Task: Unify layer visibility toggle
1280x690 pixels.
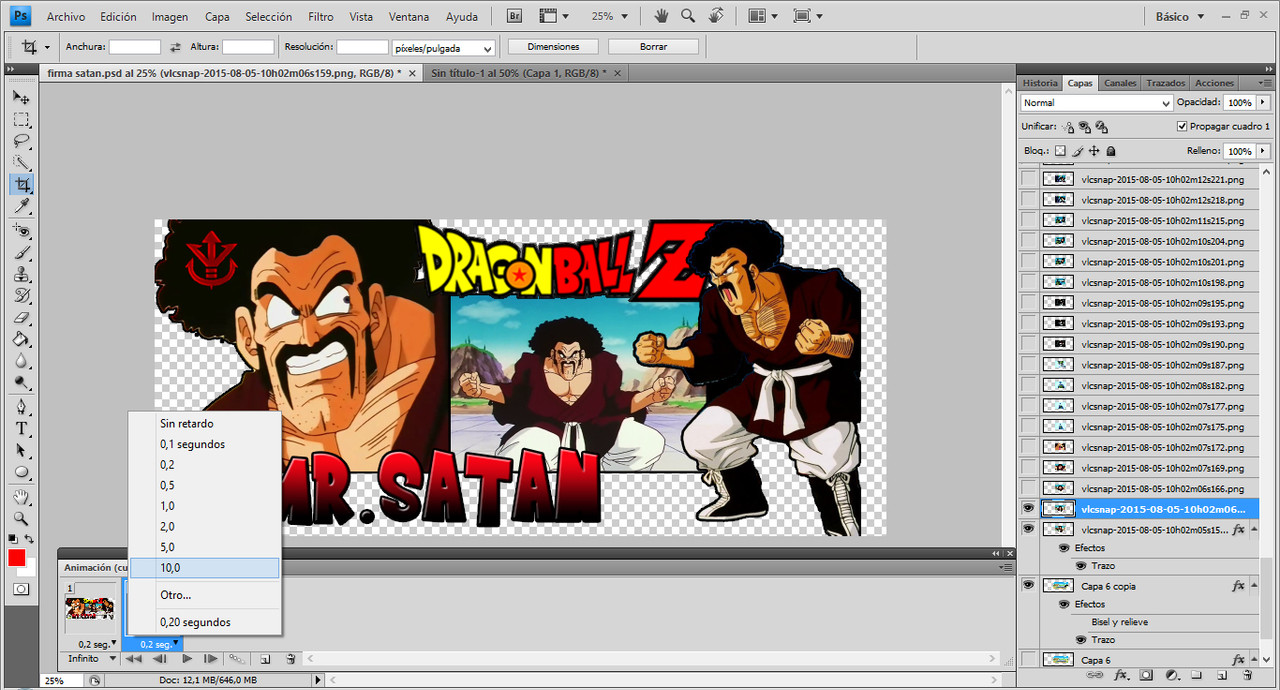Action: point(1085,127)
